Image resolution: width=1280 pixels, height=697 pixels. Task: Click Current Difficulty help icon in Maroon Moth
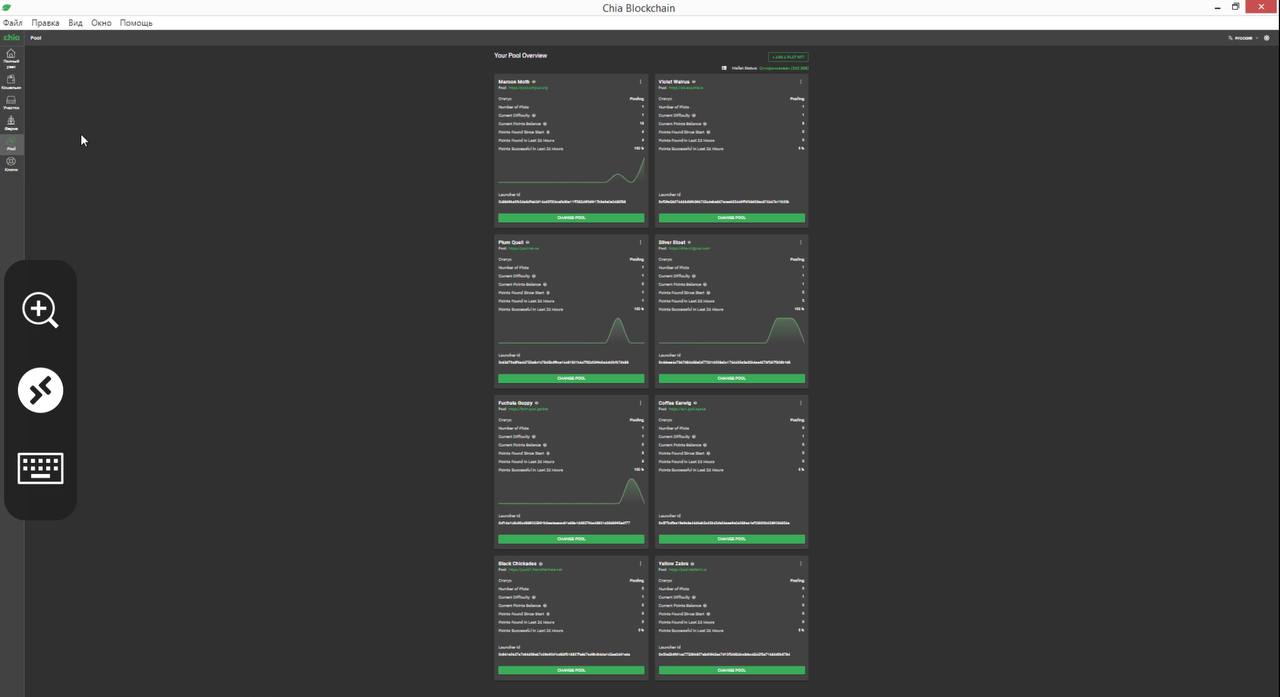point(534,115)
